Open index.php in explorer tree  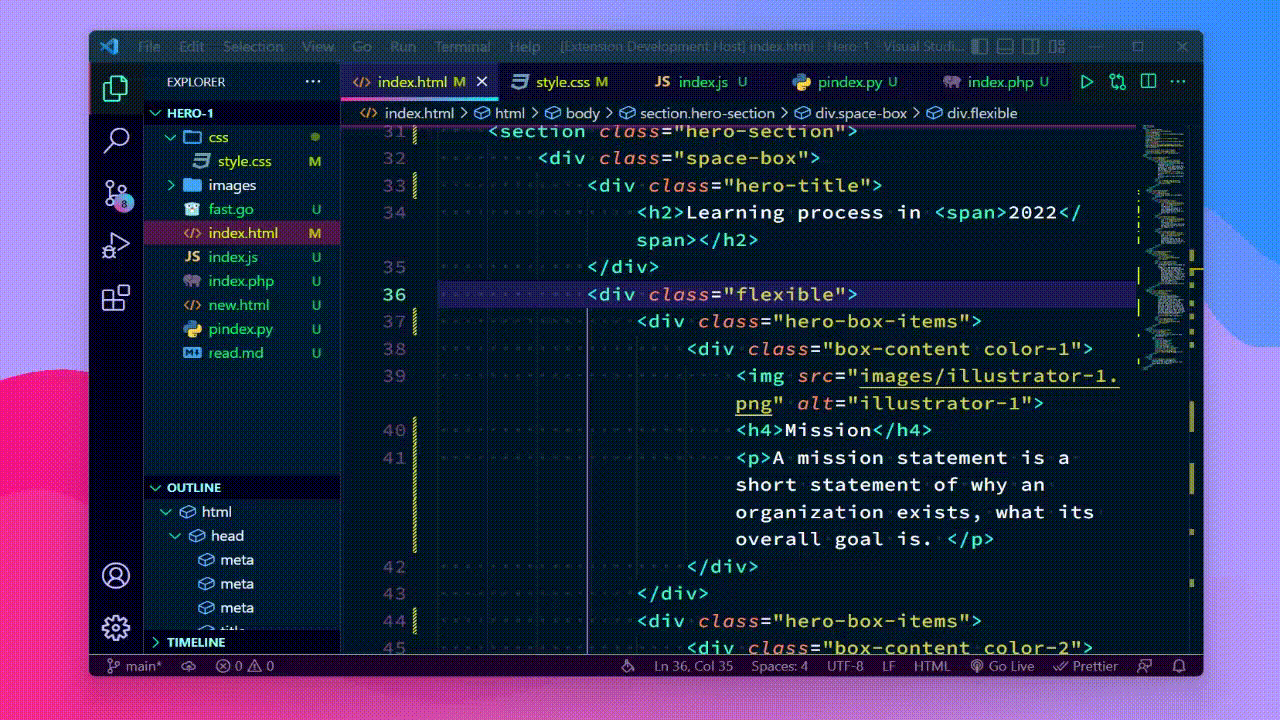coord(242,281)
